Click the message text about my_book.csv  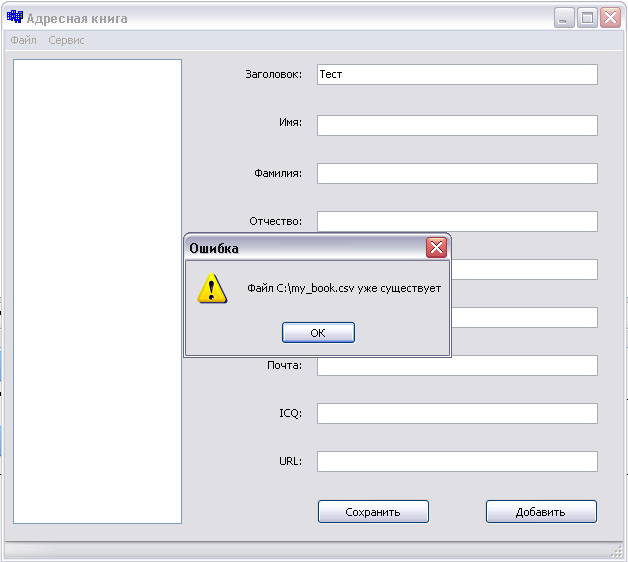[344, 288]
